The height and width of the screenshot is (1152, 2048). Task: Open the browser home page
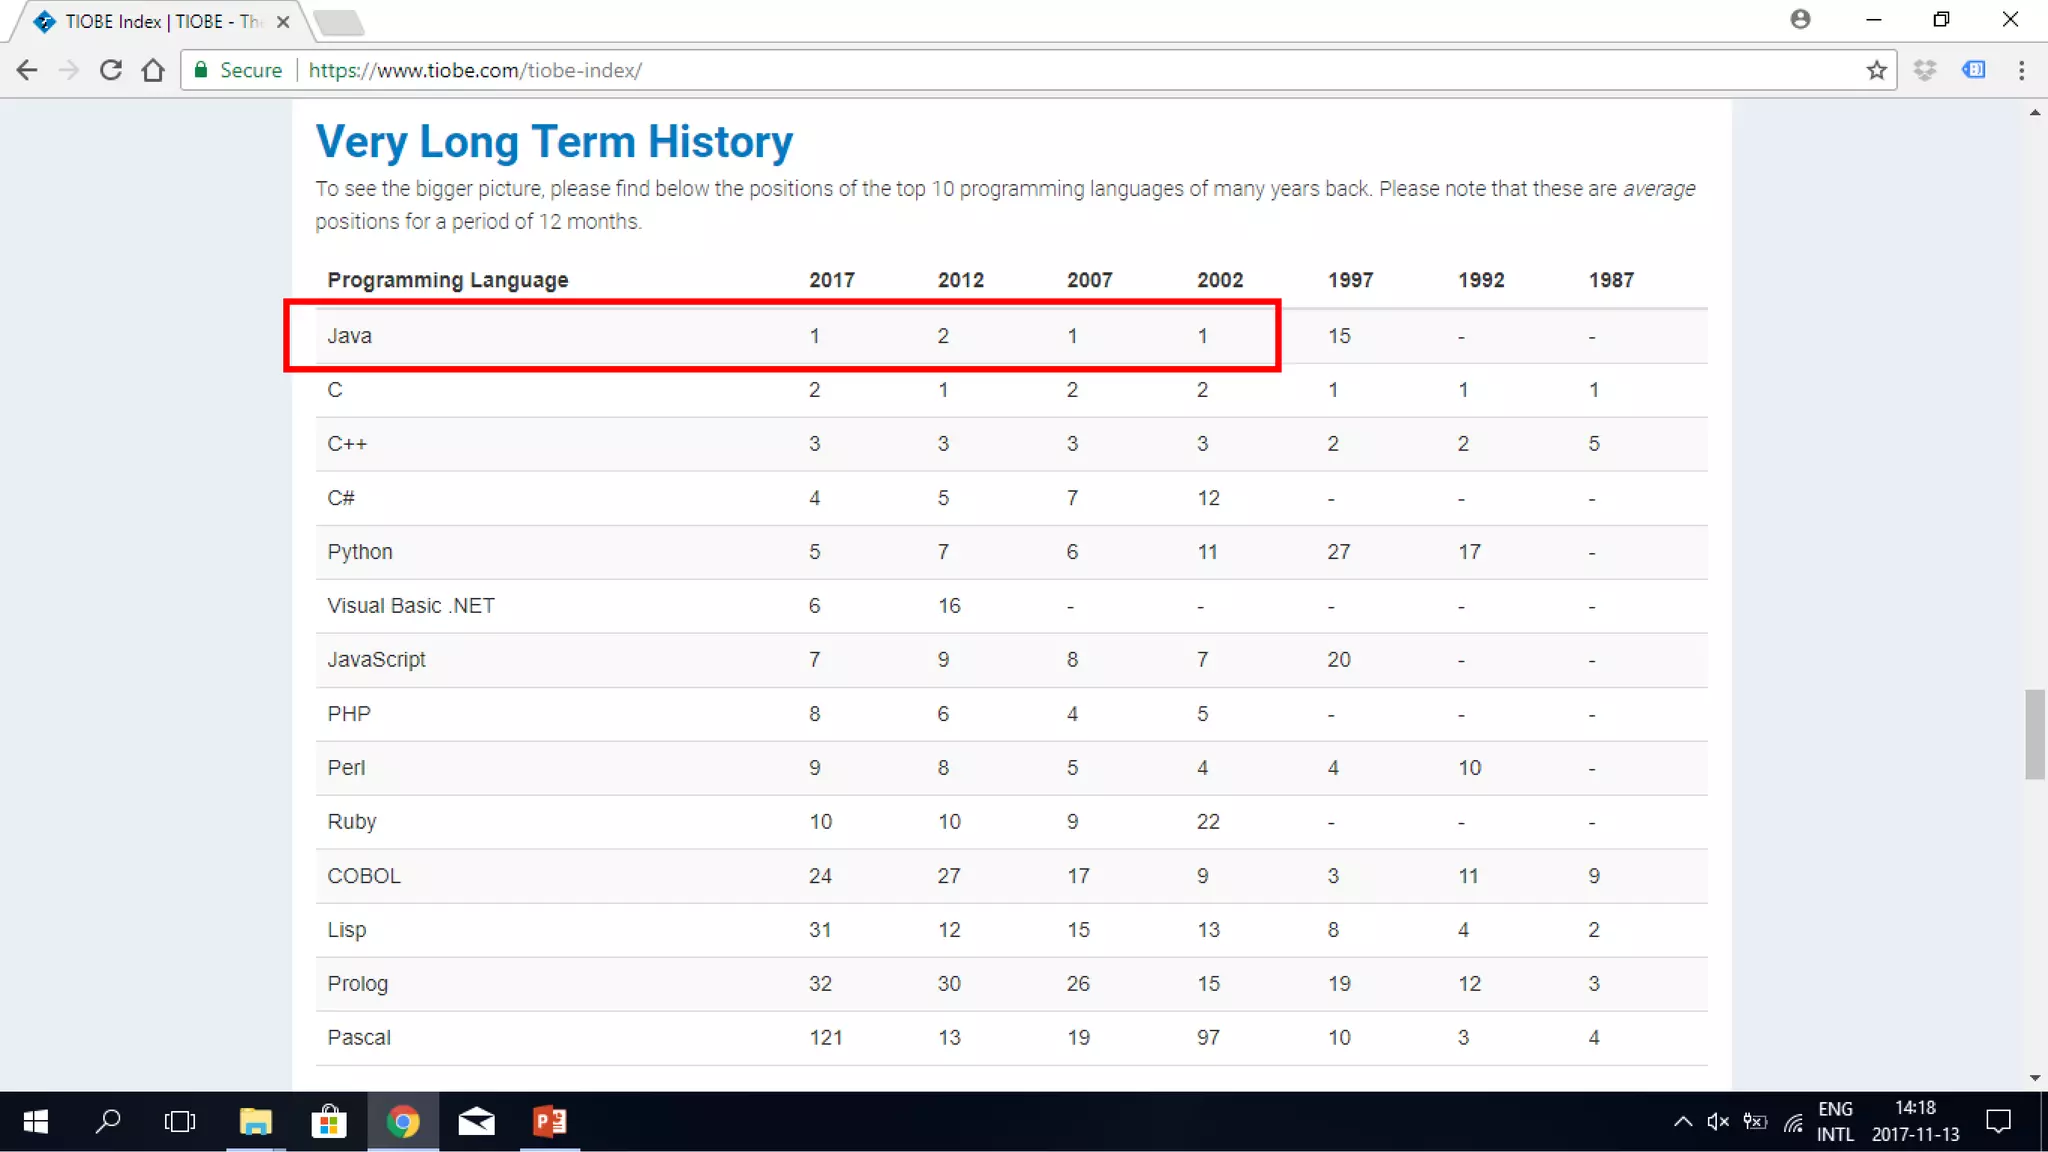click(153, 70)
